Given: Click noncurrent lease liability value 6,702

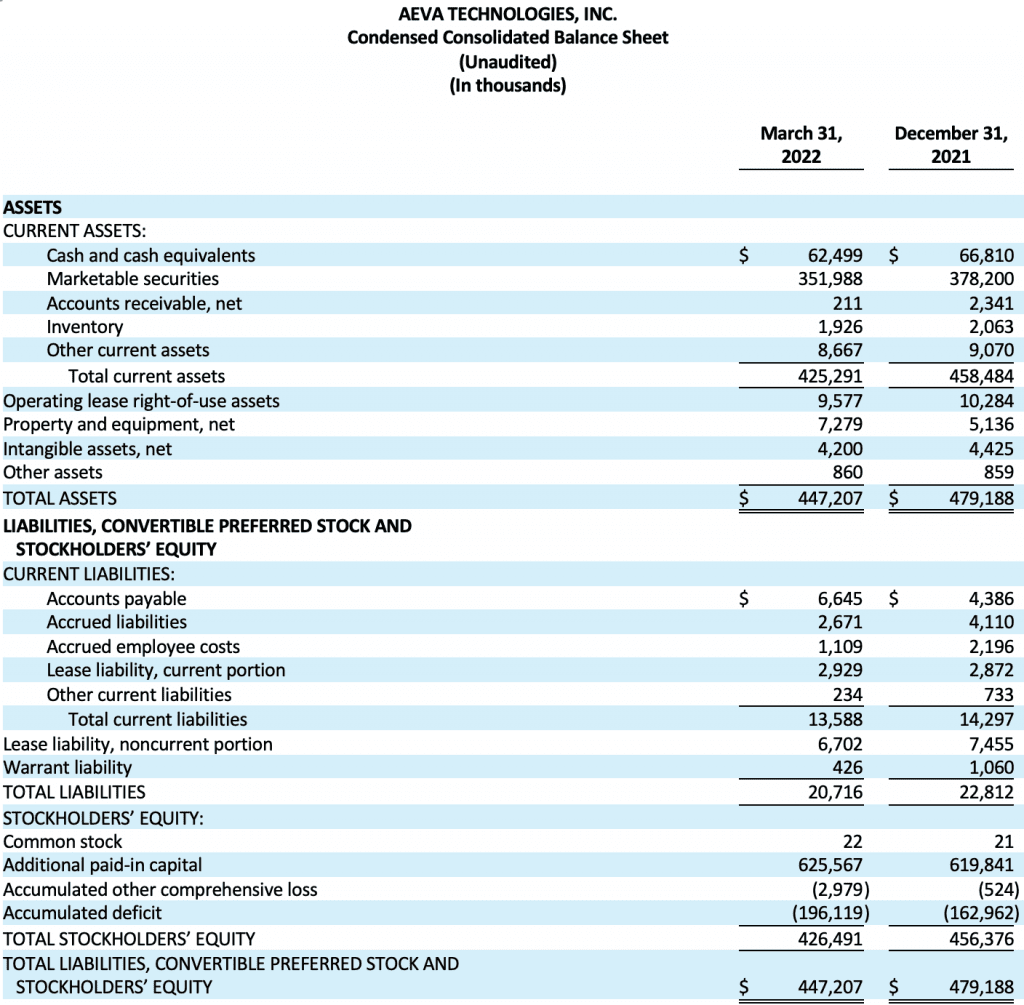Looking at the screenshot, I should [840, 744].
